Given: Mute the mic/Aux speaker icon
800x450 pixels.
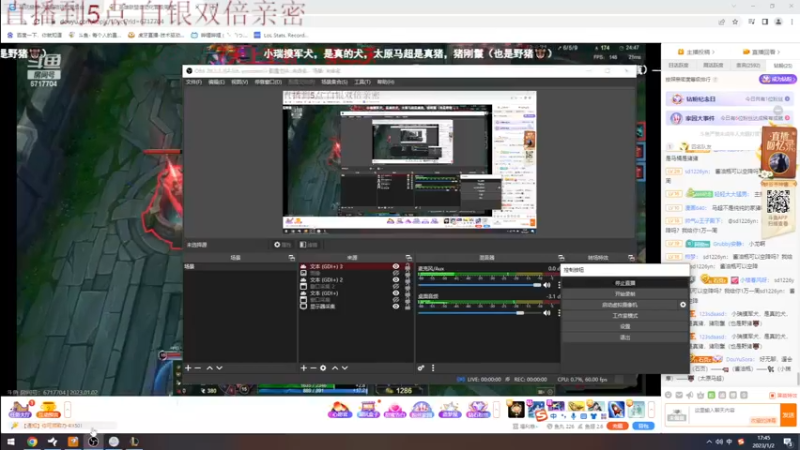Looking at the screenshot, I should pyautogui.click(x=547, y=285).
